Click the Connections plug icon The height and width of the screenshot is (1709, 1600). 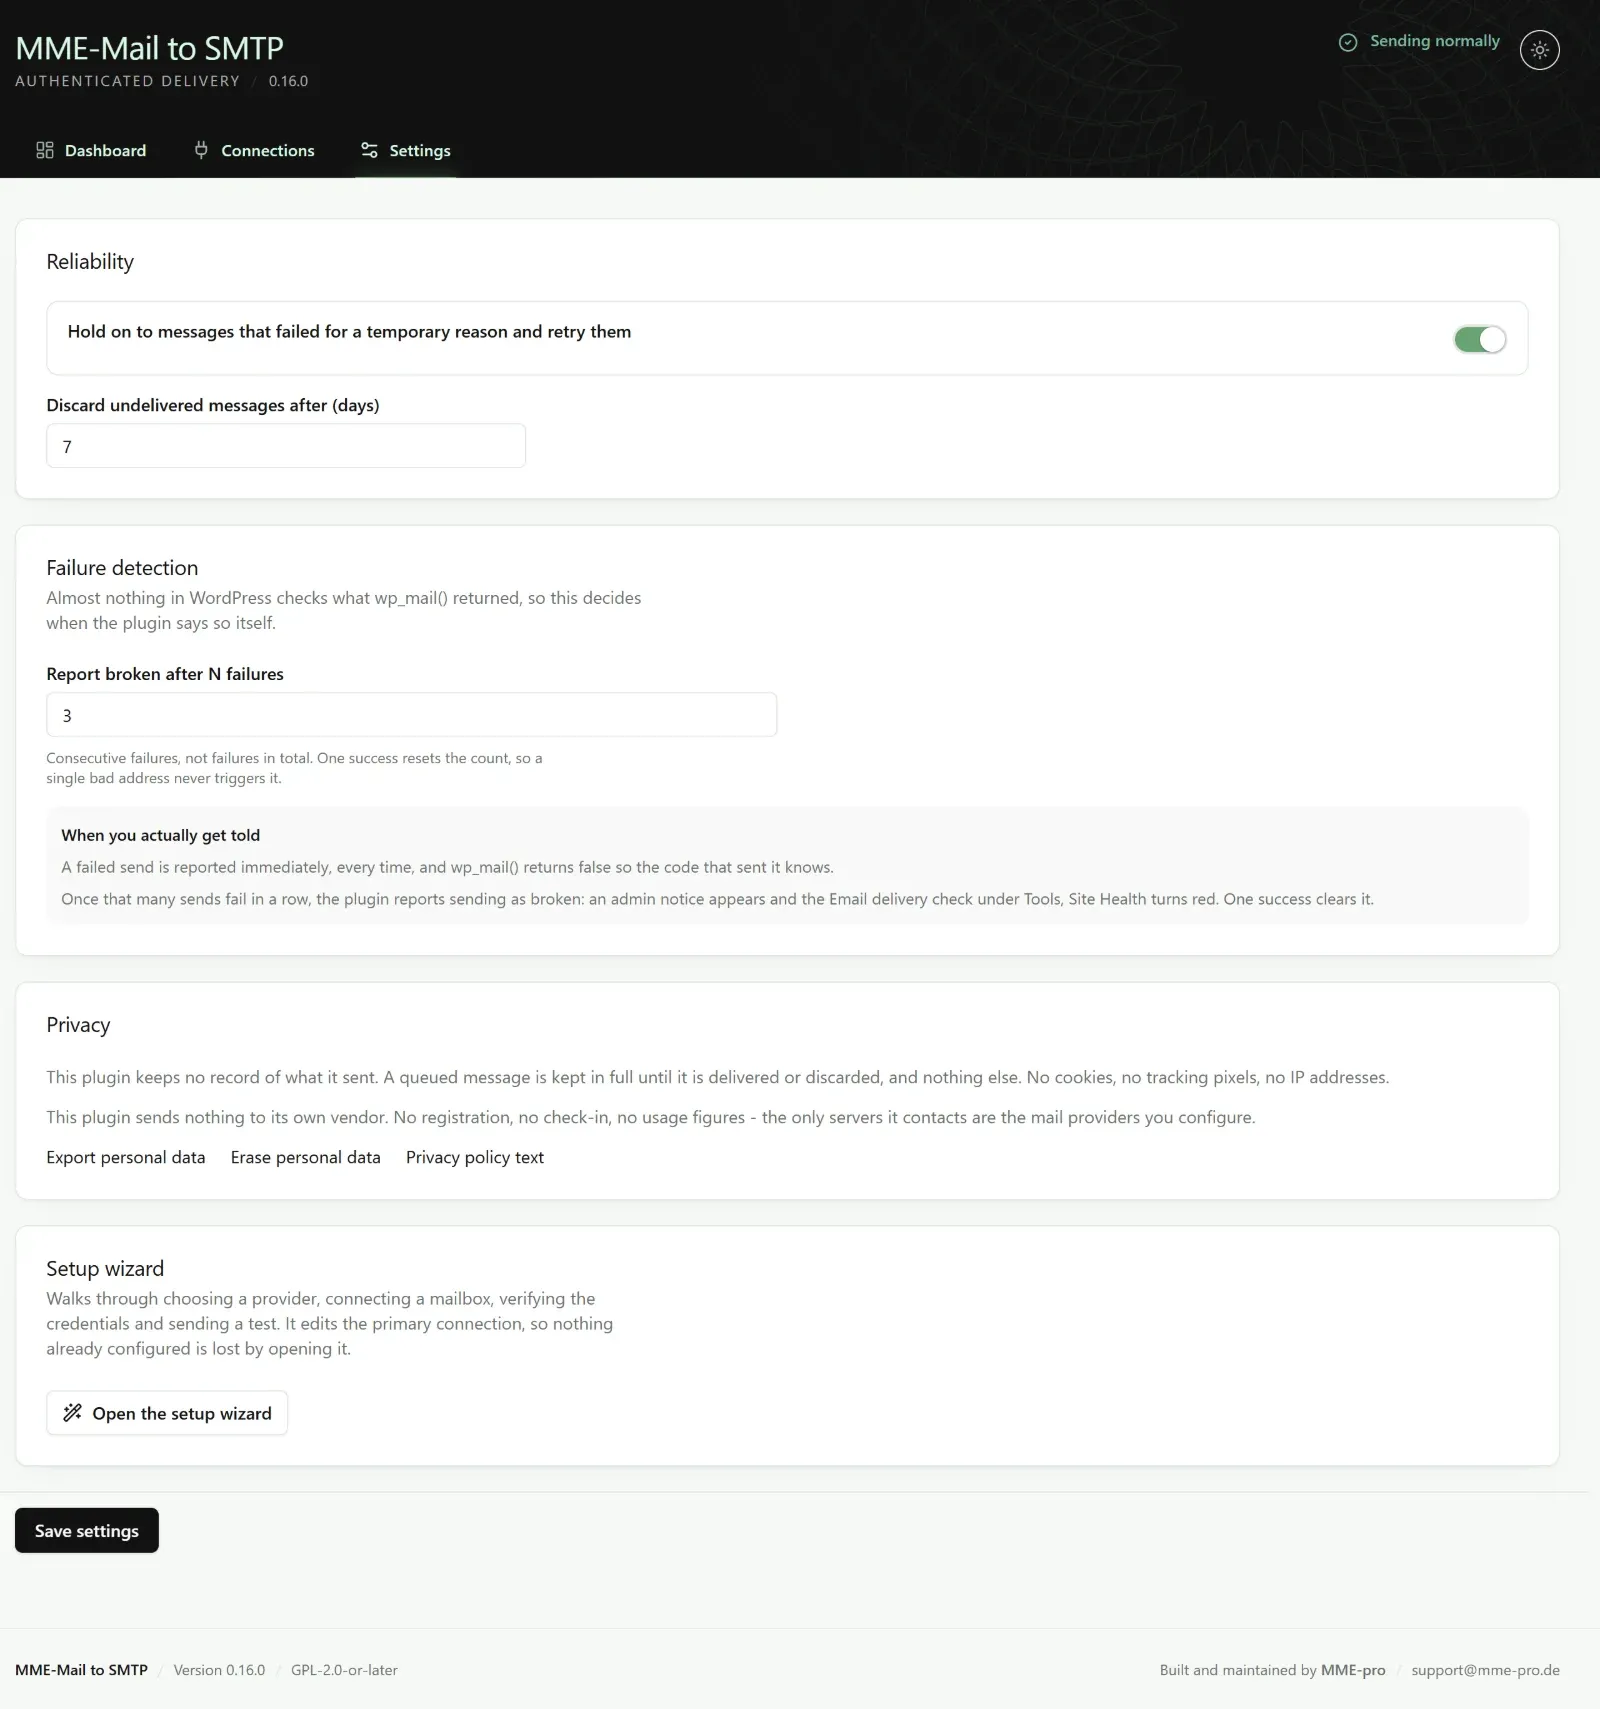(x=201, y=150)
